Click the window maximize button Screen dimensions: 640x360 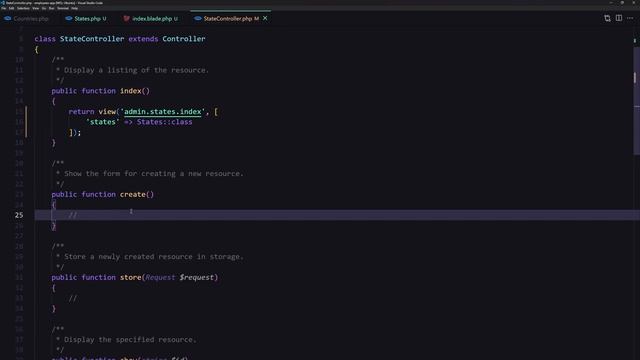tap(622, 2)
